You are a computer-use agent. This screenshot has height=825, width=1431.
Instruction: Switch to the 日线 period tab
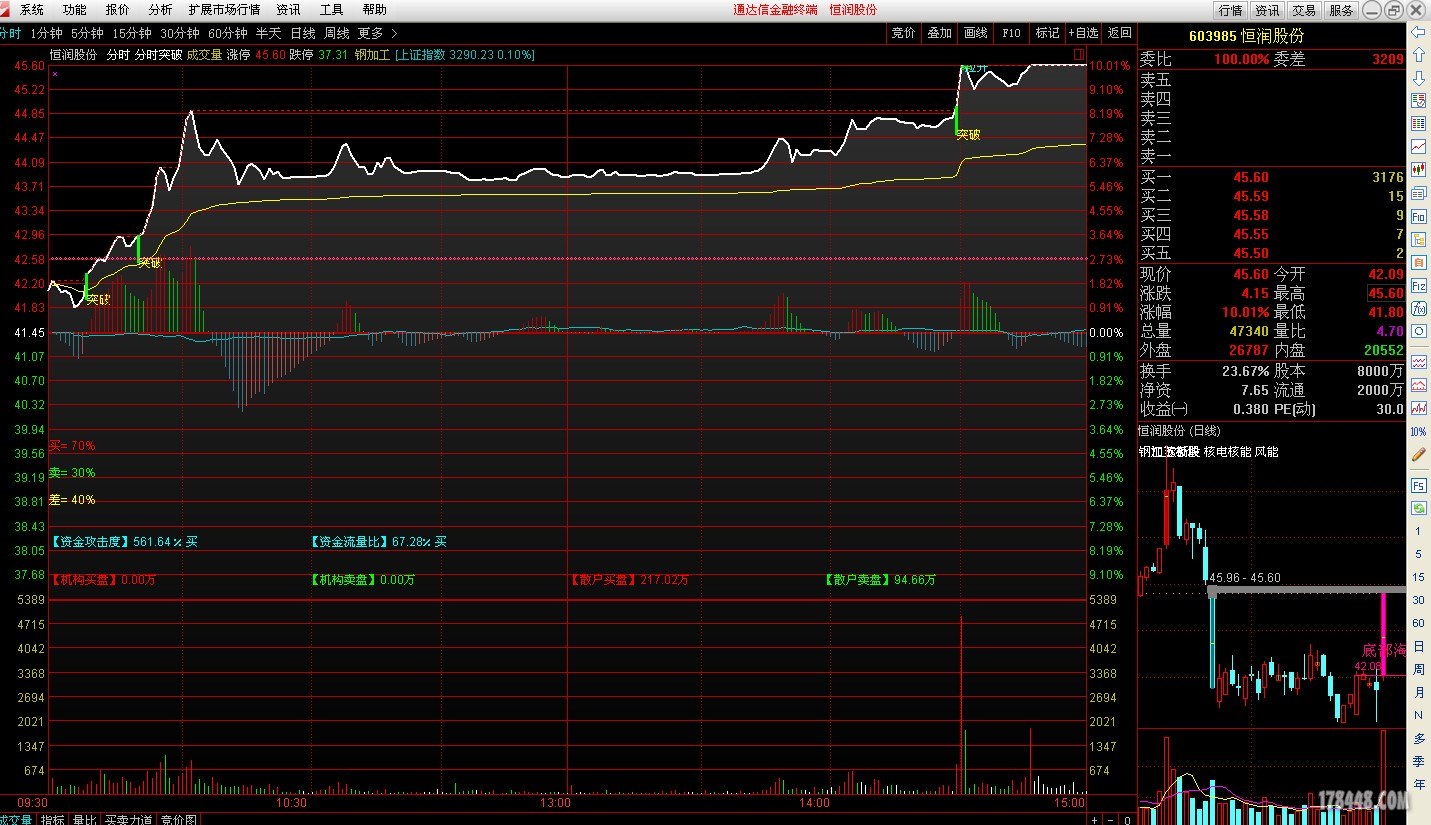pos(302,33)
